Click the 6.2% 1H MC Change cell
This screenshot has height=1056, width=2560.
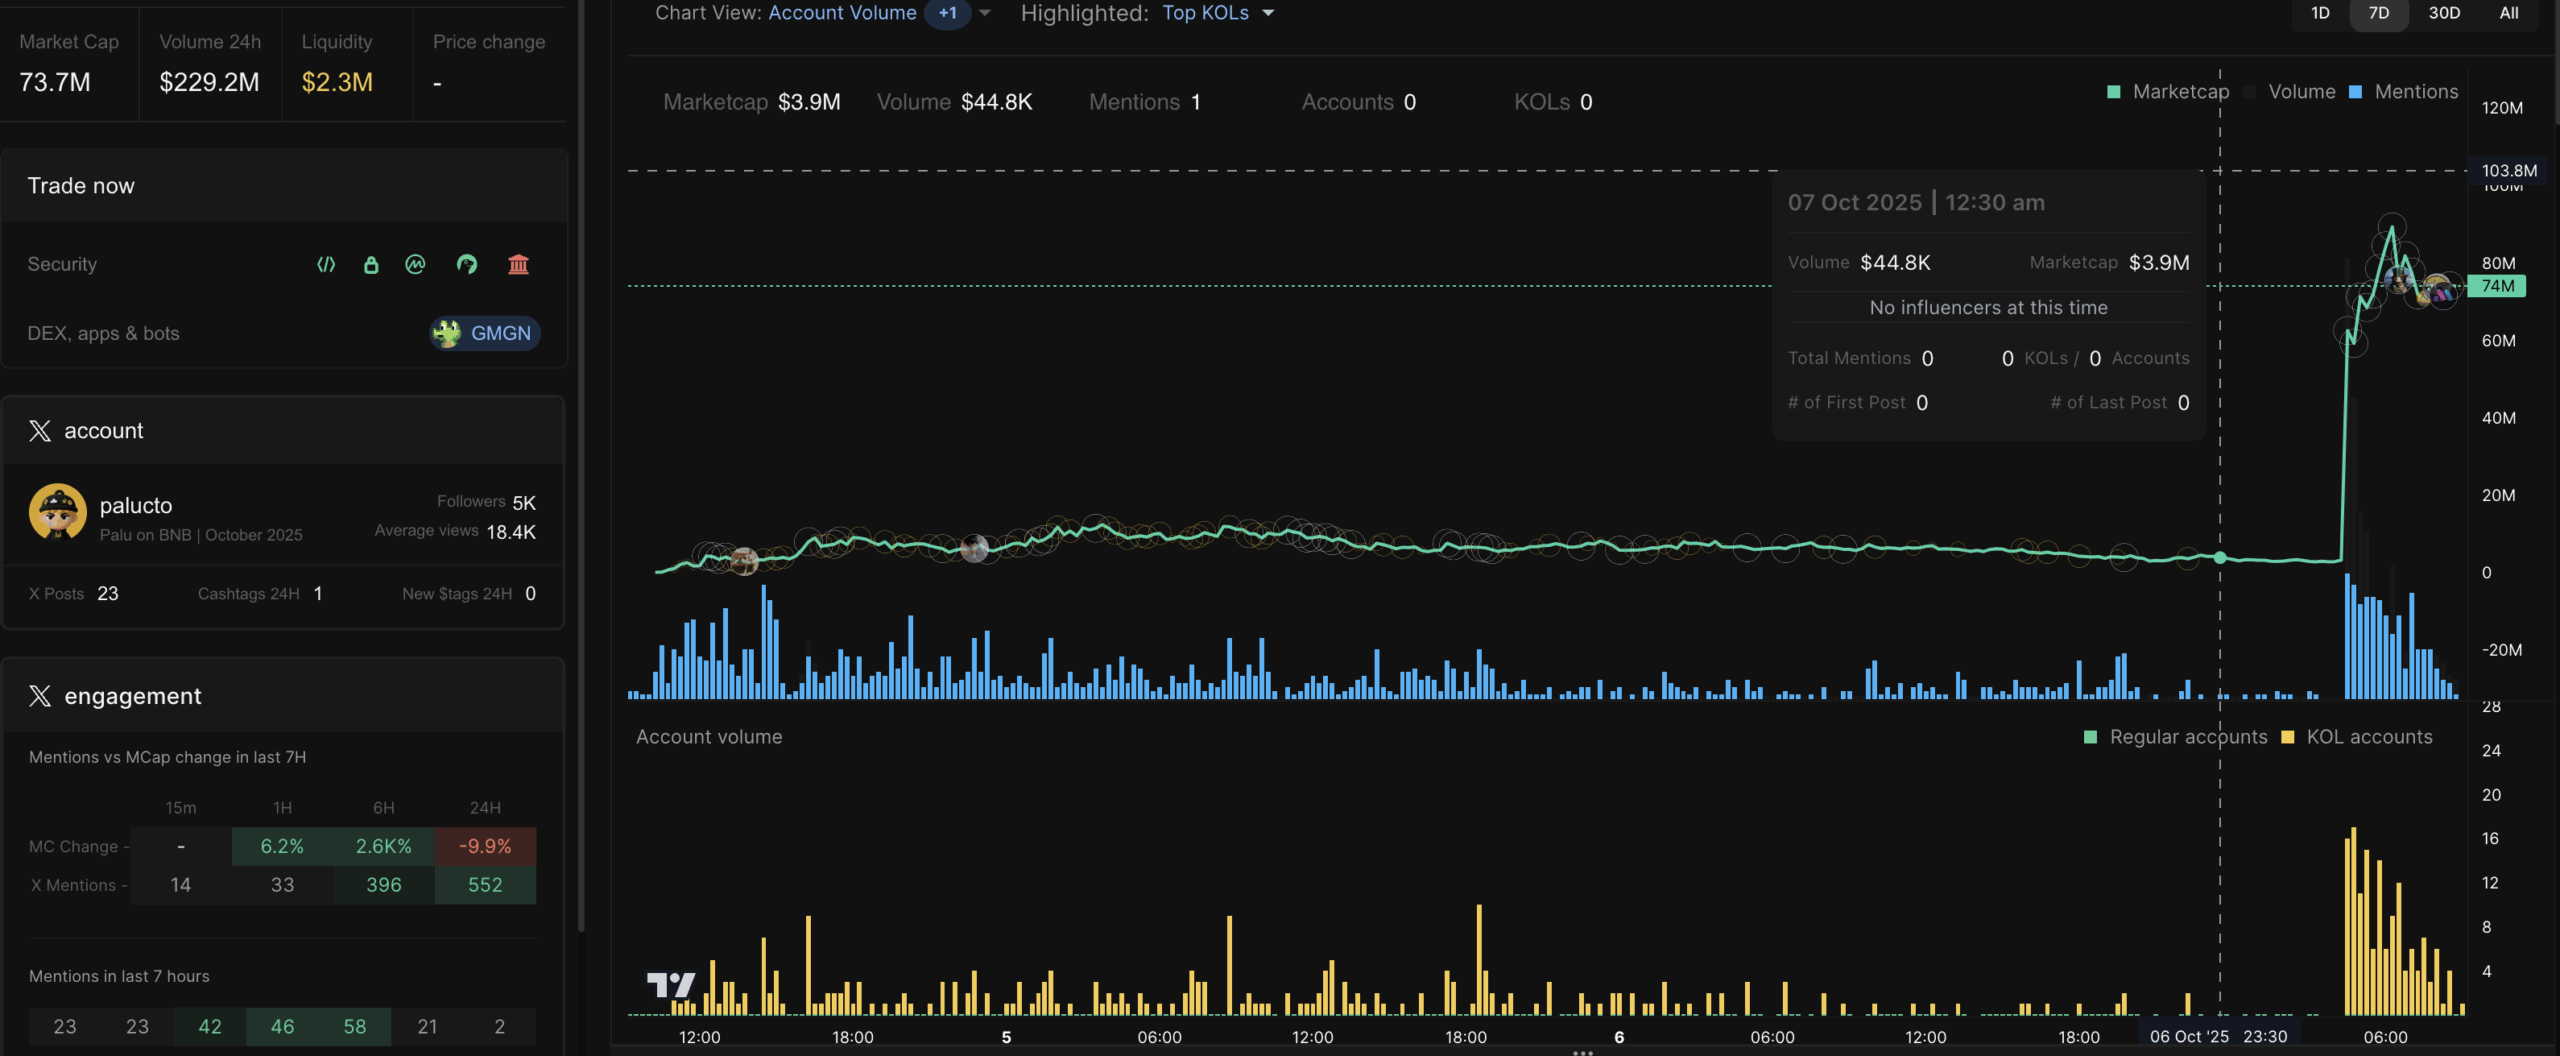click(x=282, y=846)
